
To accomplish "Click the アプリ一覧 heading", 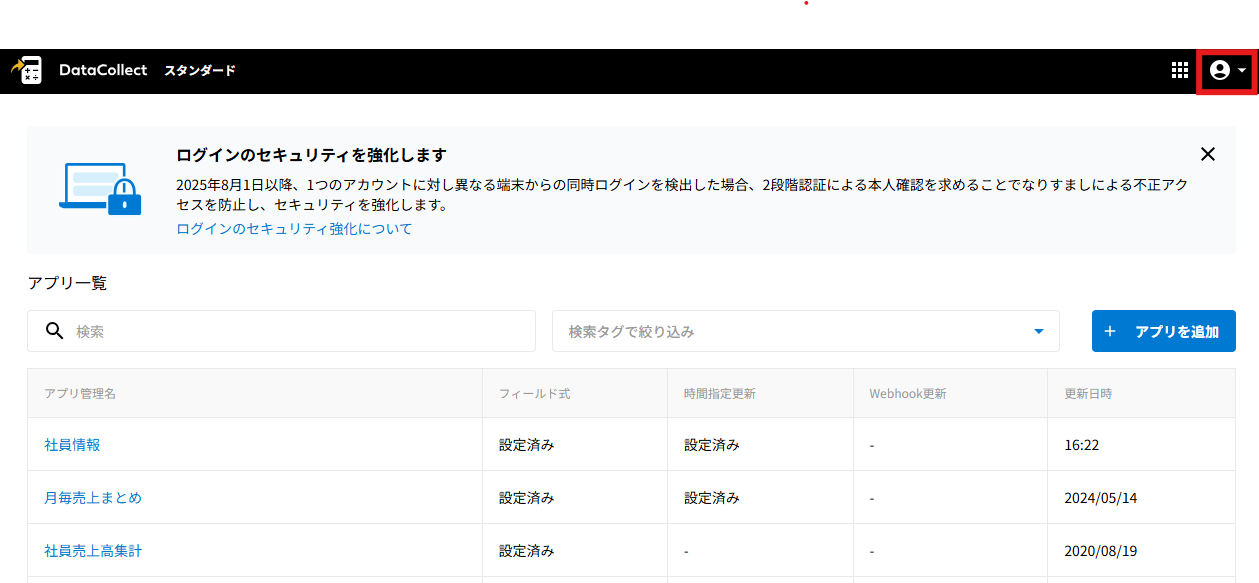I will click(67, 283).
